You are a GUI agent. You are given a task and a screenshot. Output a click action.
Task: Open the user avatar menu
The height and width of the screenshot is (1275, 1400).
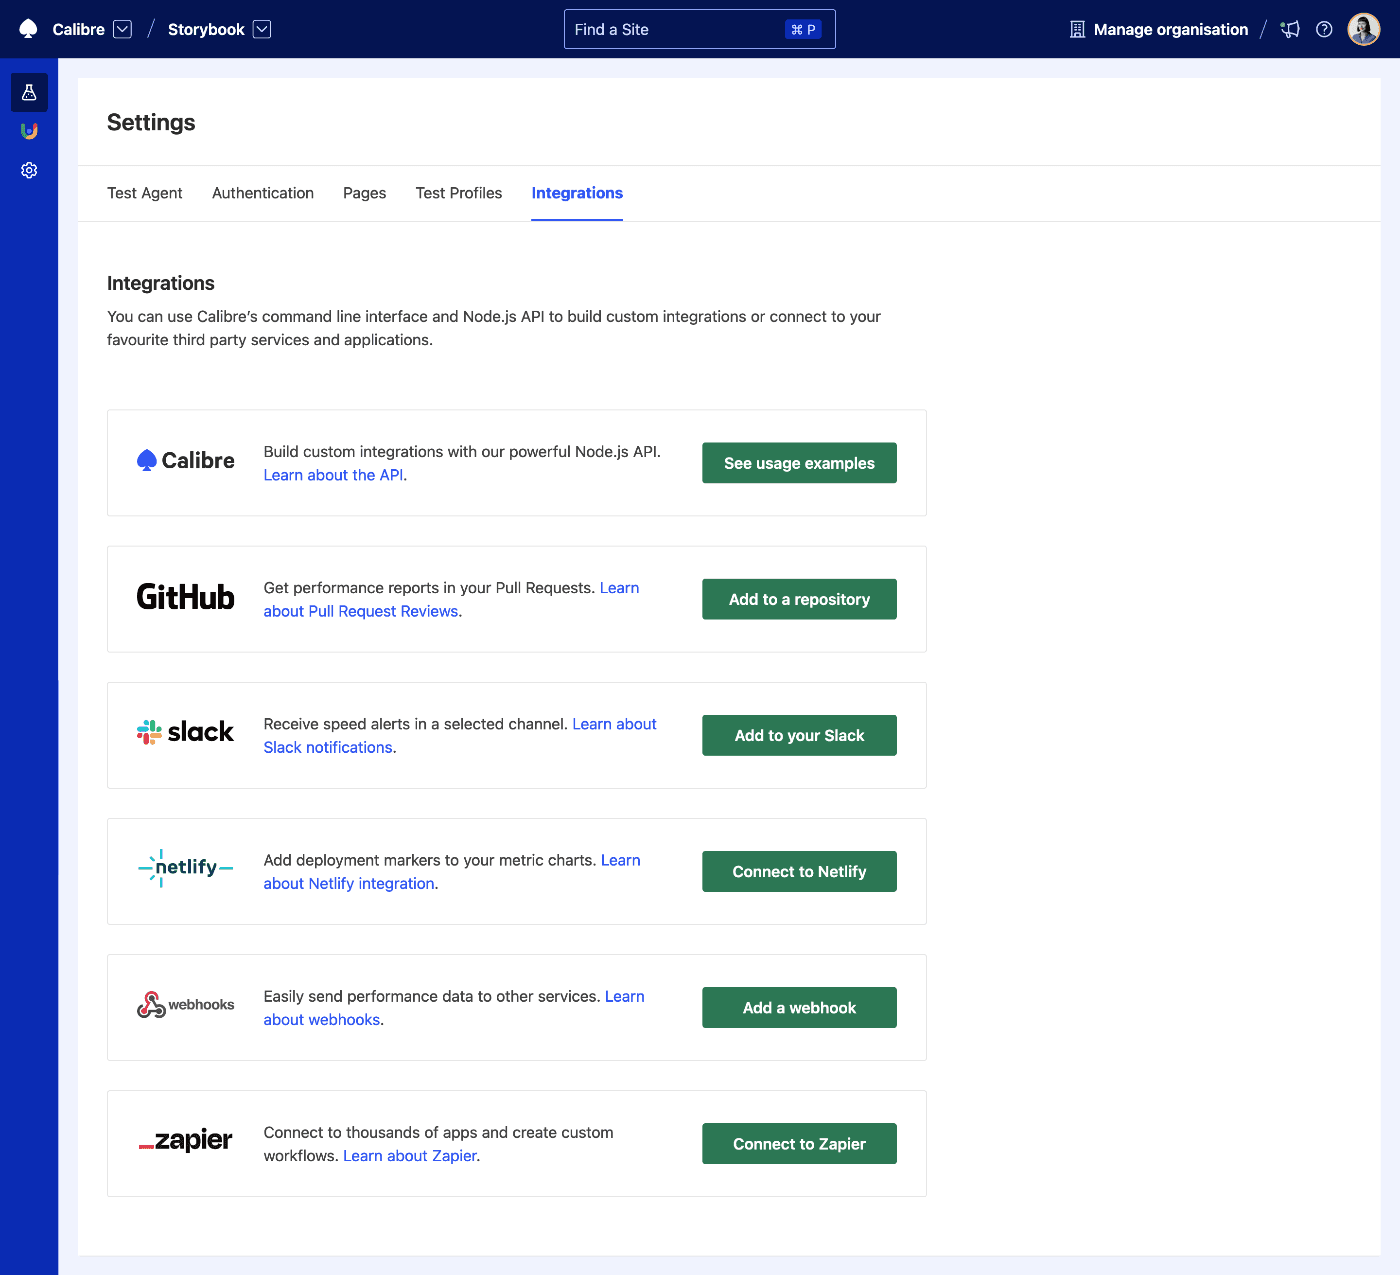(1363, 29)
